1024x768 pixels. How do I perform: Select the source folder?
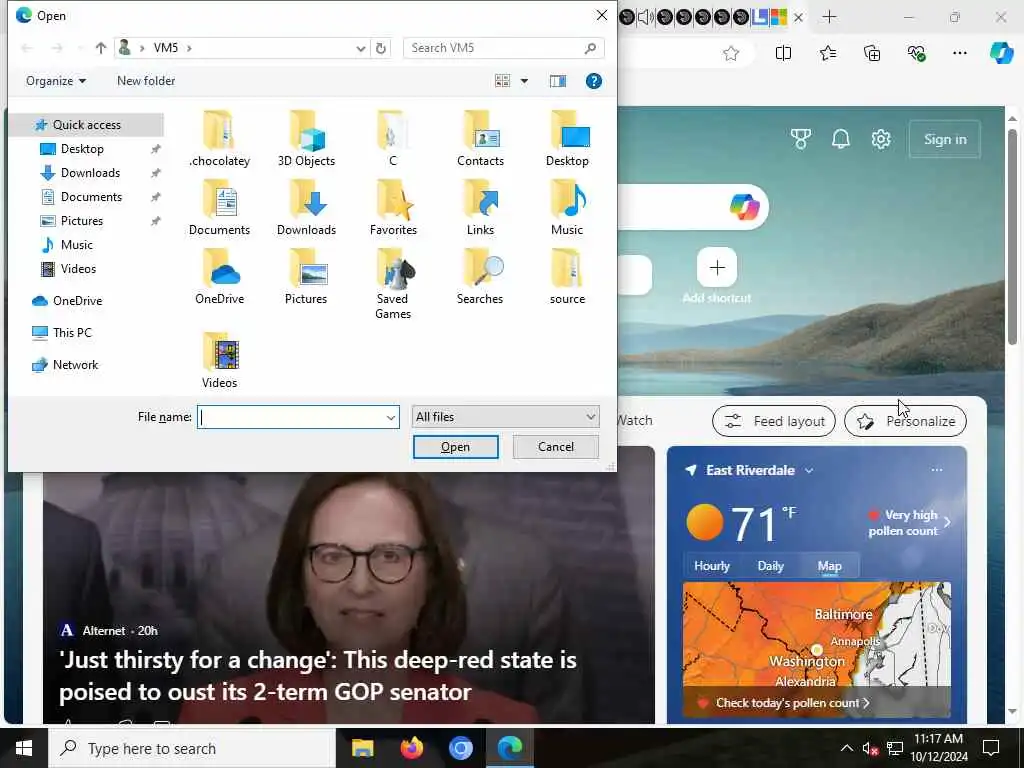click(567, 276)
